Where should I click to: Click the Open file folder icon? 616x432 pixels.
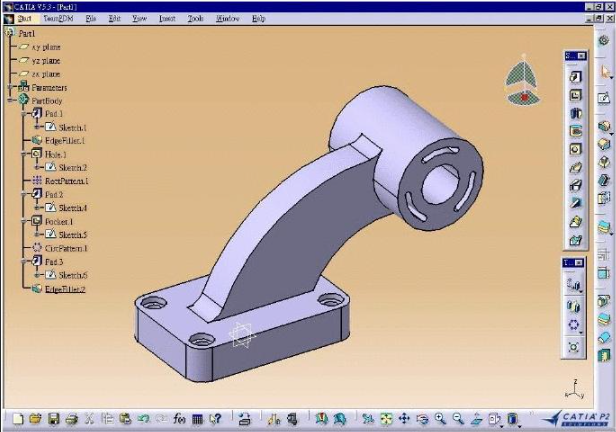[35, 419]
